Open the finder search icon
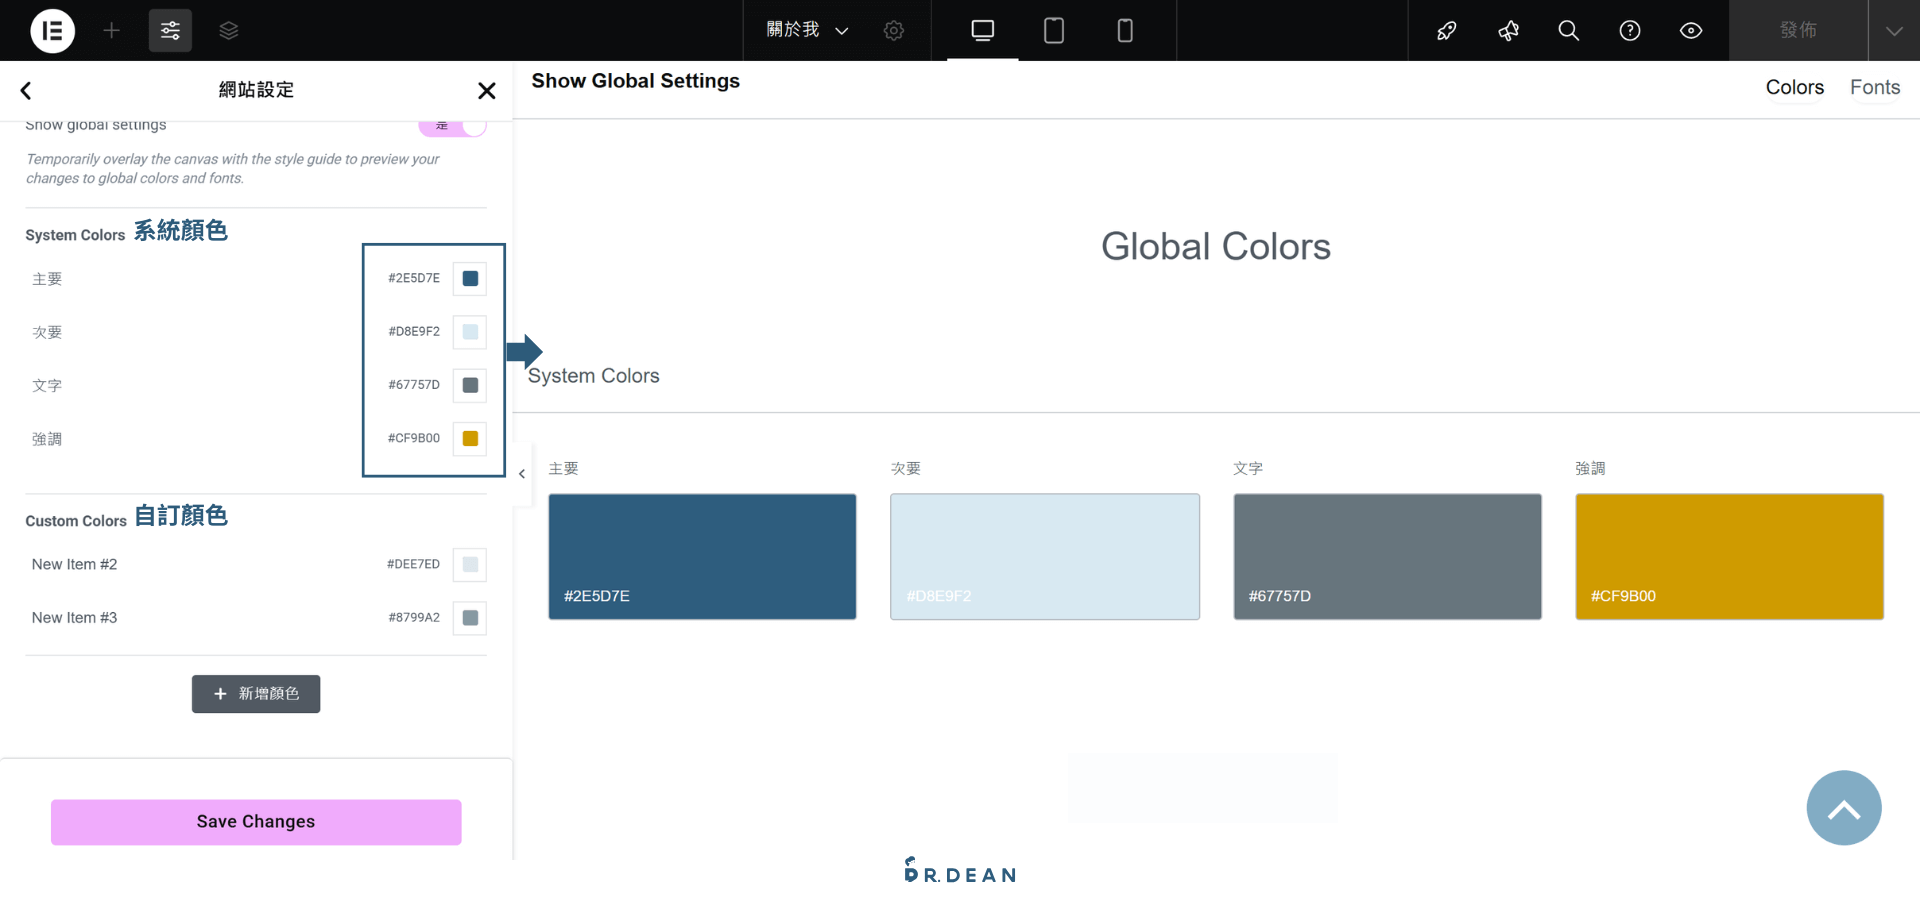 [1568, 30]
